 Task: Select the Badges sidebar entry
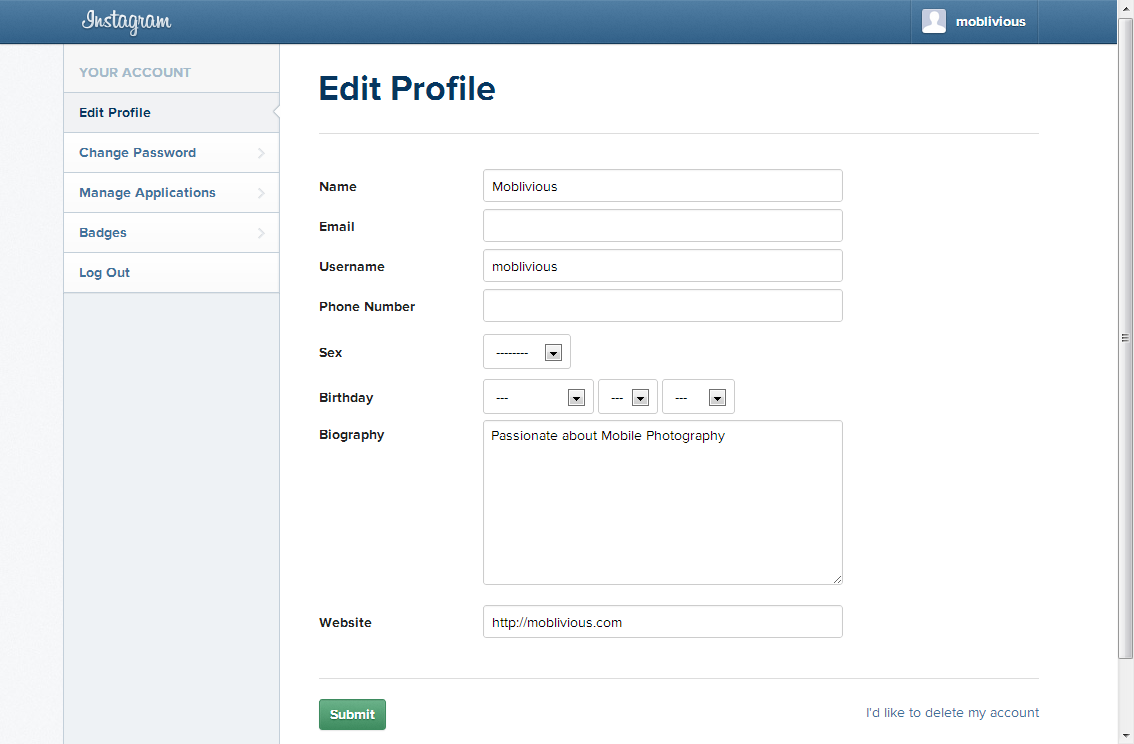click(x=102, y=232)
